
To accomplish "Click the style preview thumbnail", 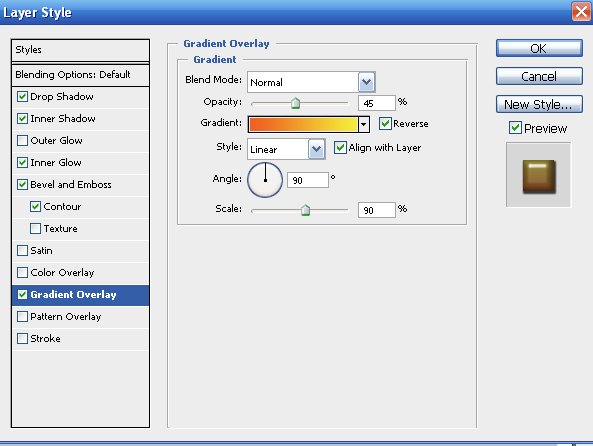I will pyautogui.click(x=539, y=175).
